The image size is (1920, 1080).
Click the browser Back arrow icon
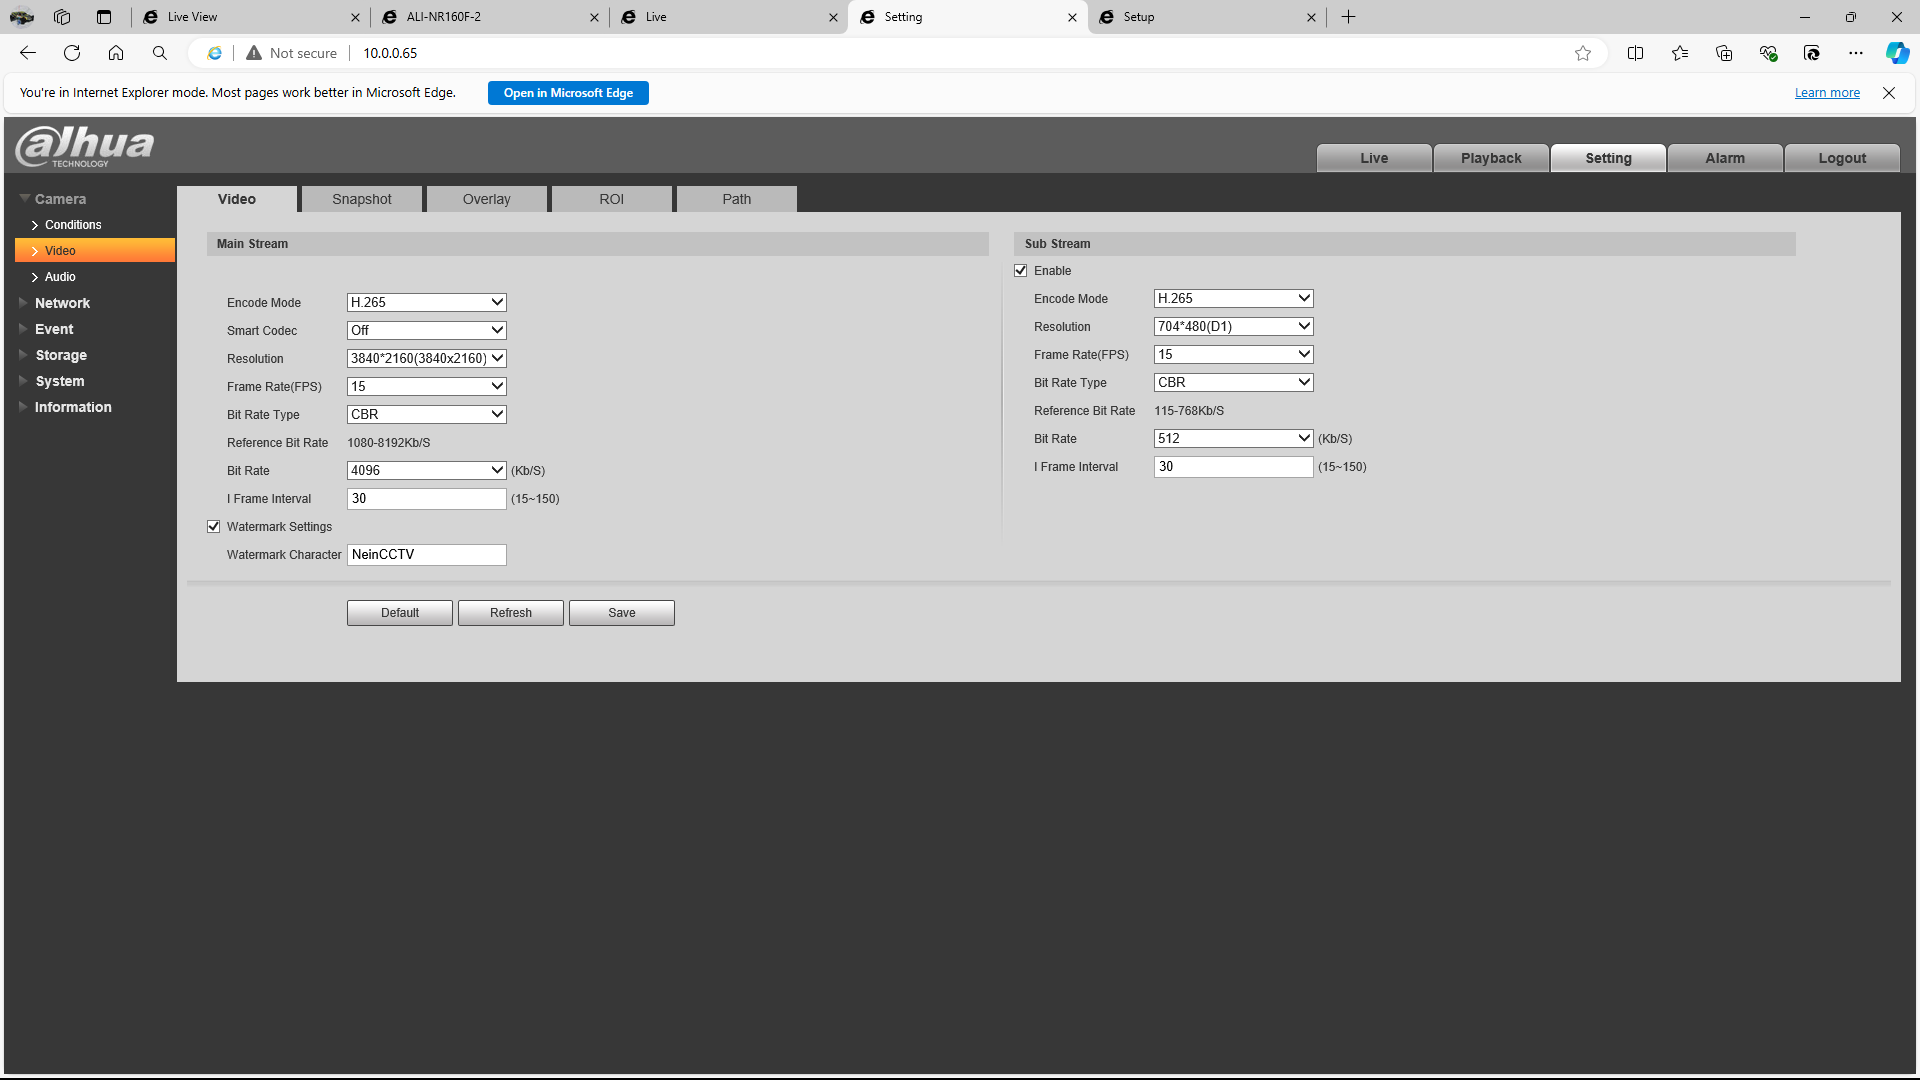(x=28, y=53)
